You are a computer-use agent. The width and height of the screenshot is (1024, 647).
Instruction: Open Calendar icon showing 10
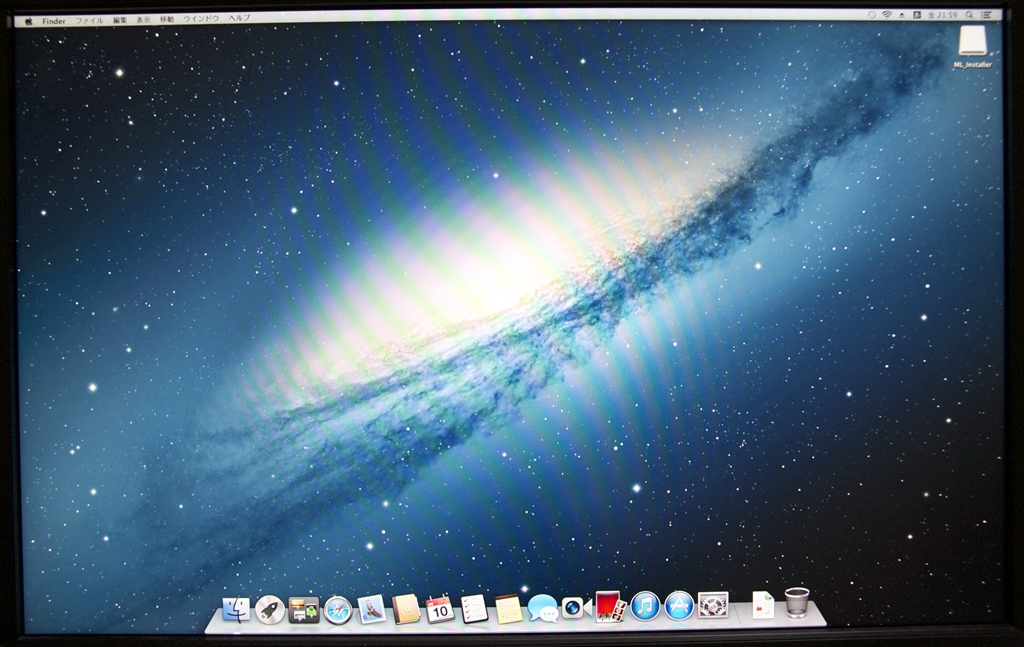(440, 609)
